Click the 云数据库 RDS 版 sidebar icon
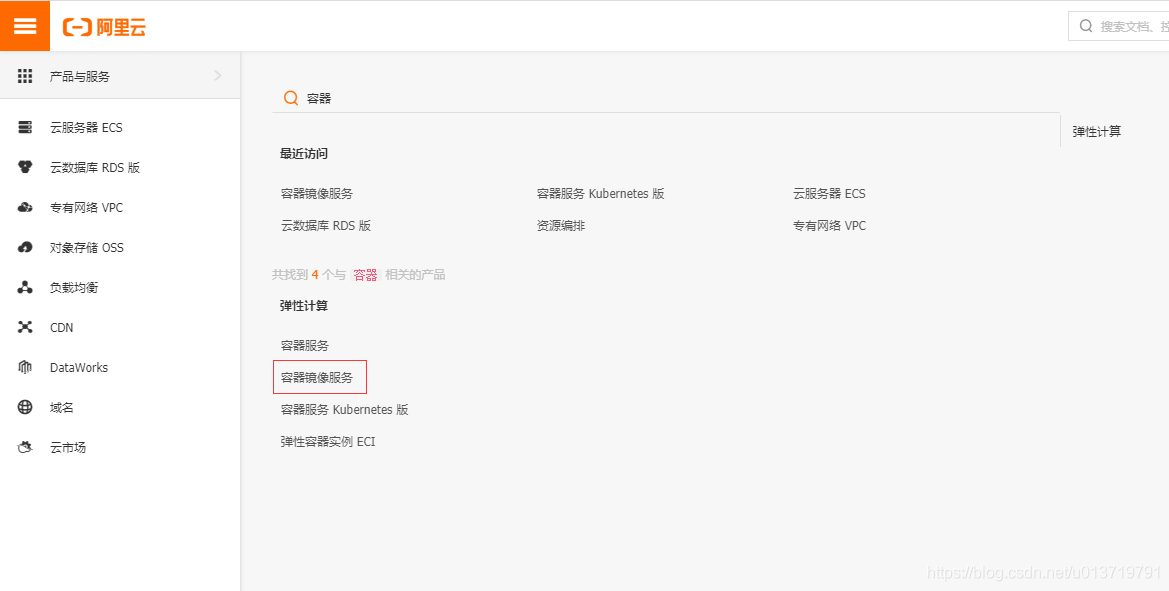 click(25, 167)
